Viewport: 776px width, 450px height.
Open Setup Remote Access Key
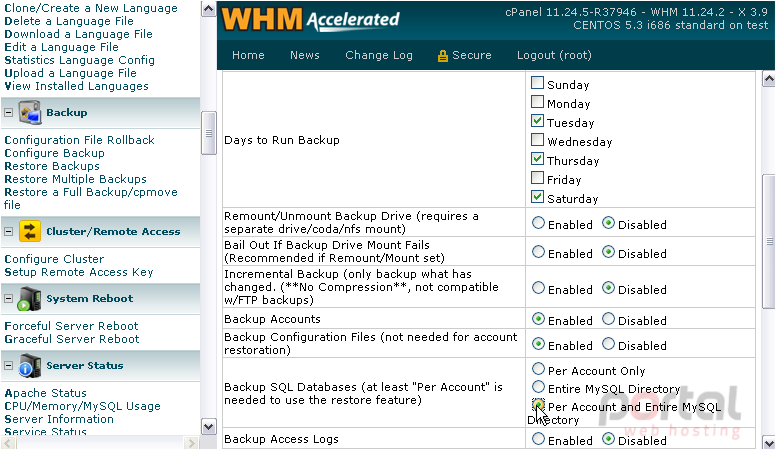tap(79, 272)
